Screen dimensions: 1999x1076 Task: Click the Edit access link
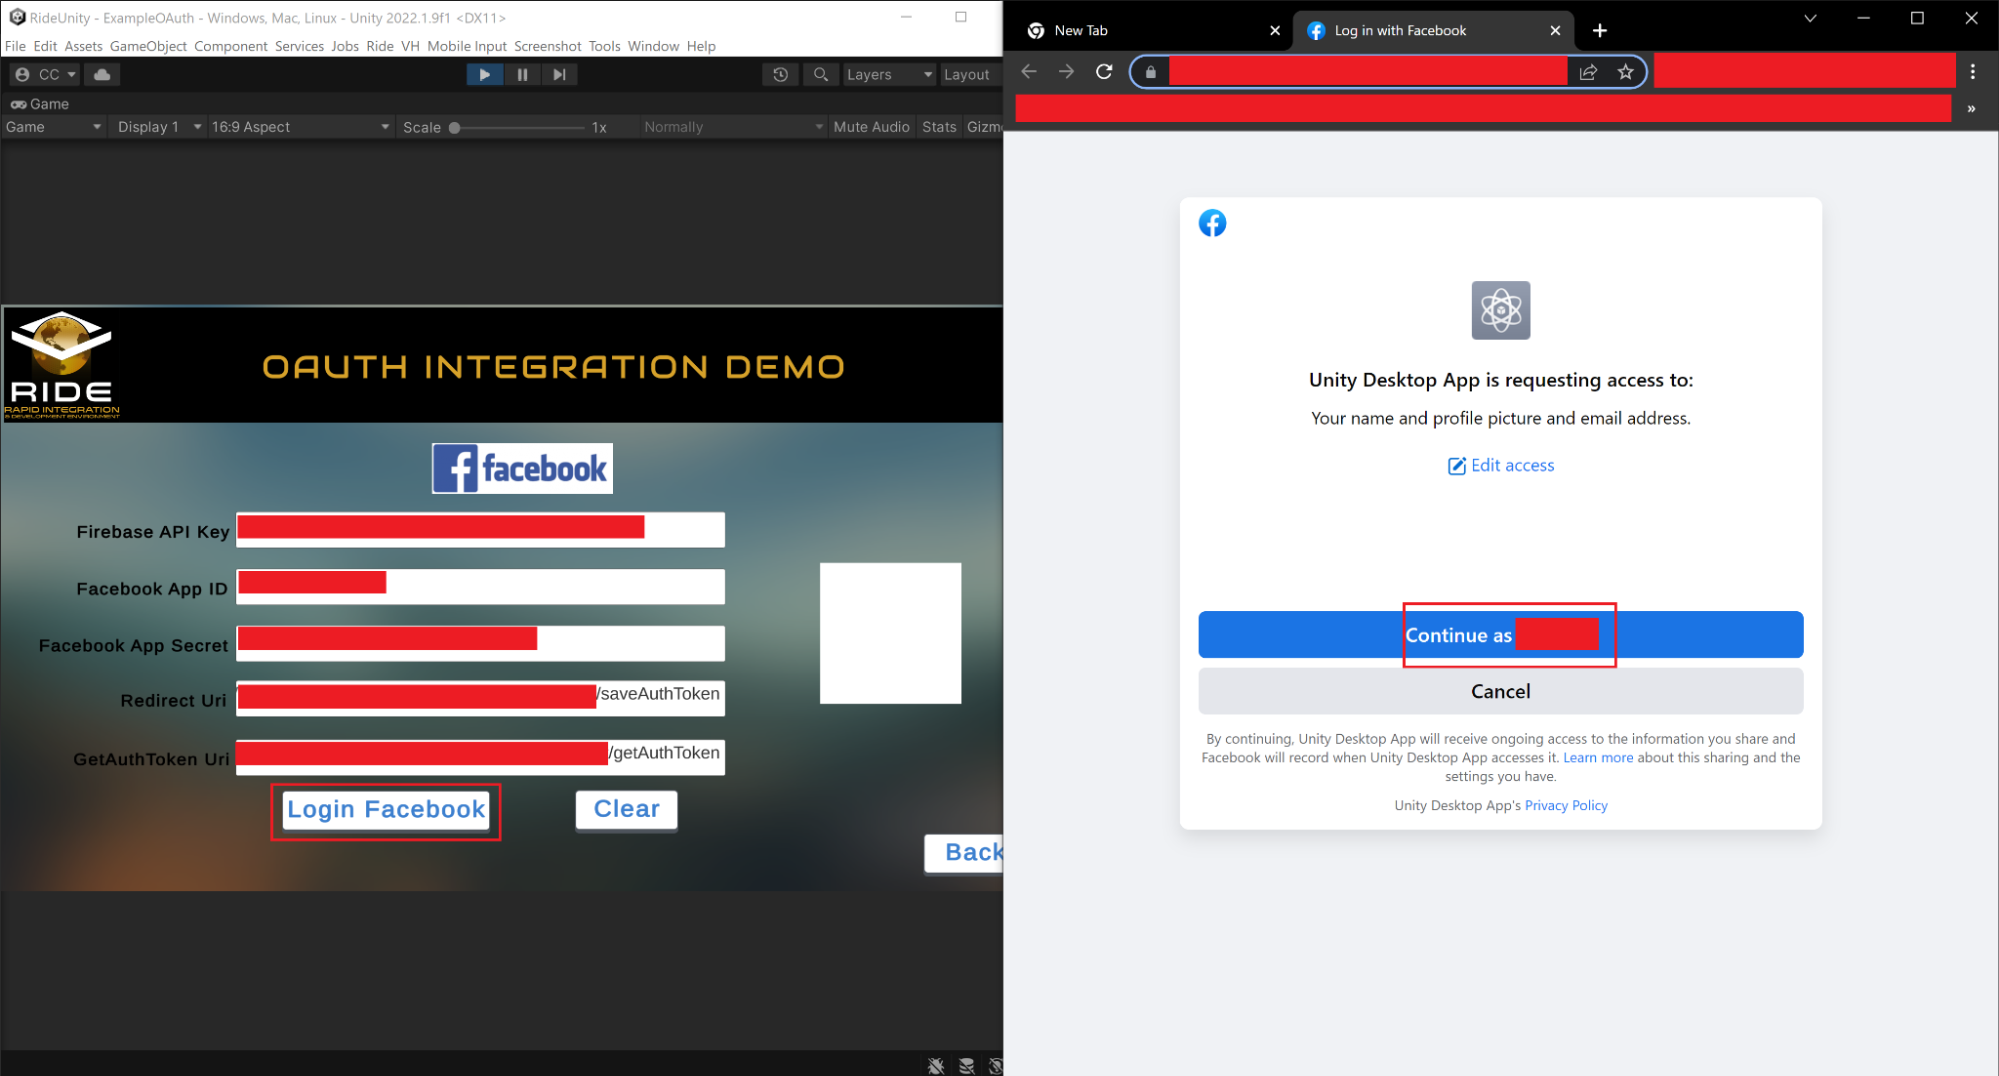(x=1501, y=466)
